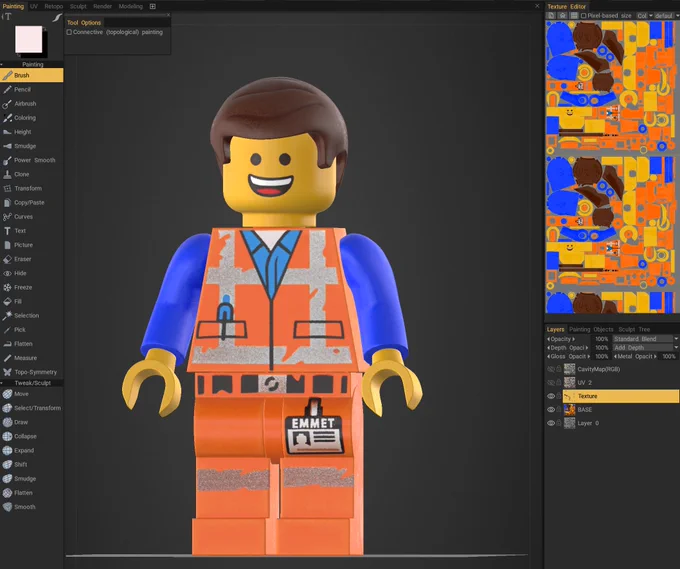Image resolution: width=680 pixels, height=569 pixels.
Task: Select the Measure tool
Action: coord(31,358)
